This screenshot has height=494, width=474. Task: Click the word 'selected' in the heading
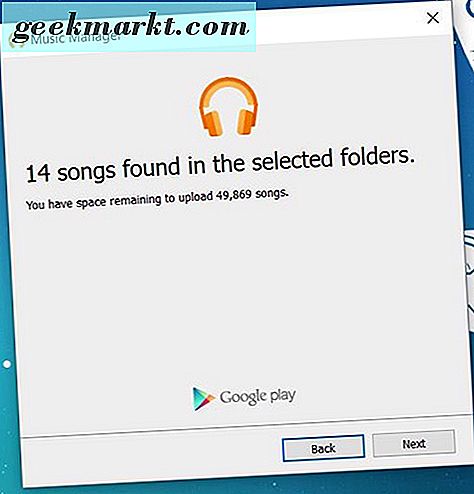[292, 160]
